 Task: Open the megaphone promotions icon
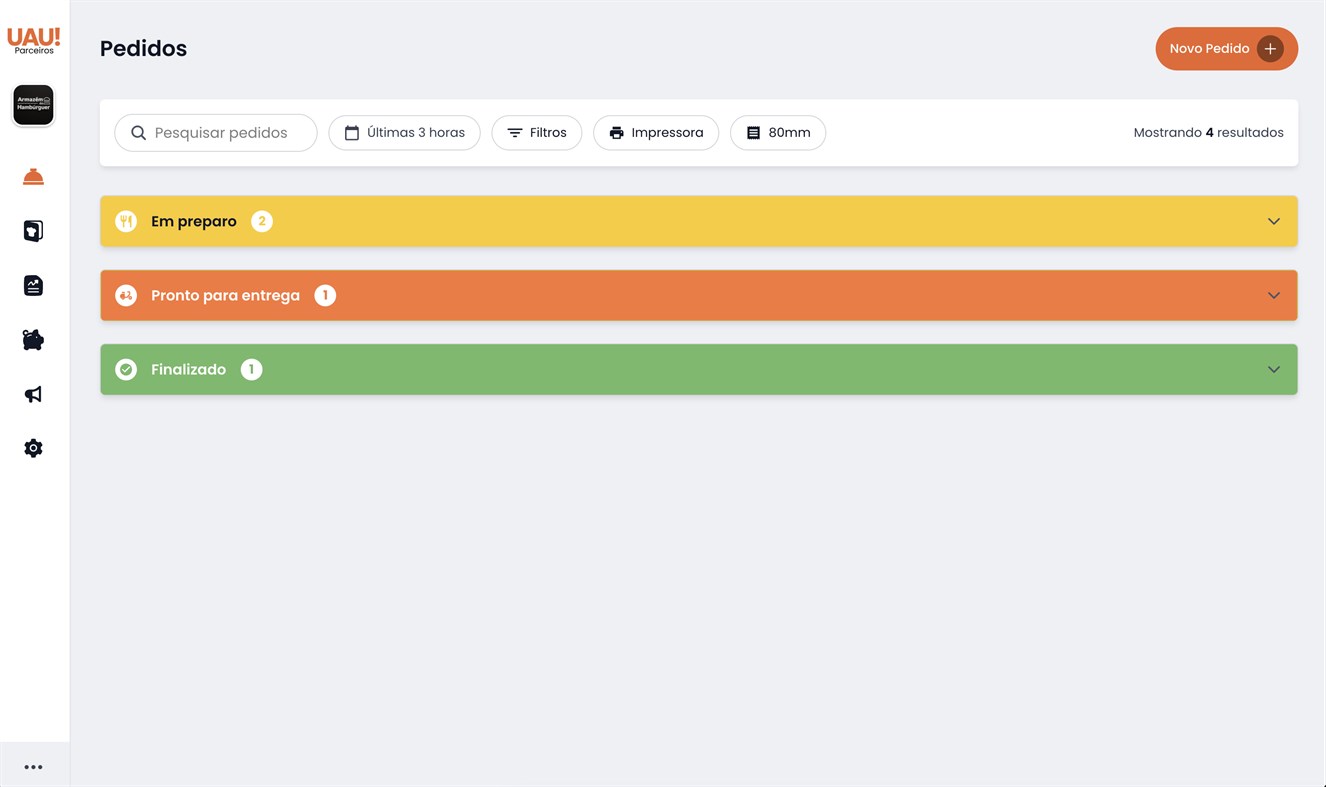(x=33, y=394)
